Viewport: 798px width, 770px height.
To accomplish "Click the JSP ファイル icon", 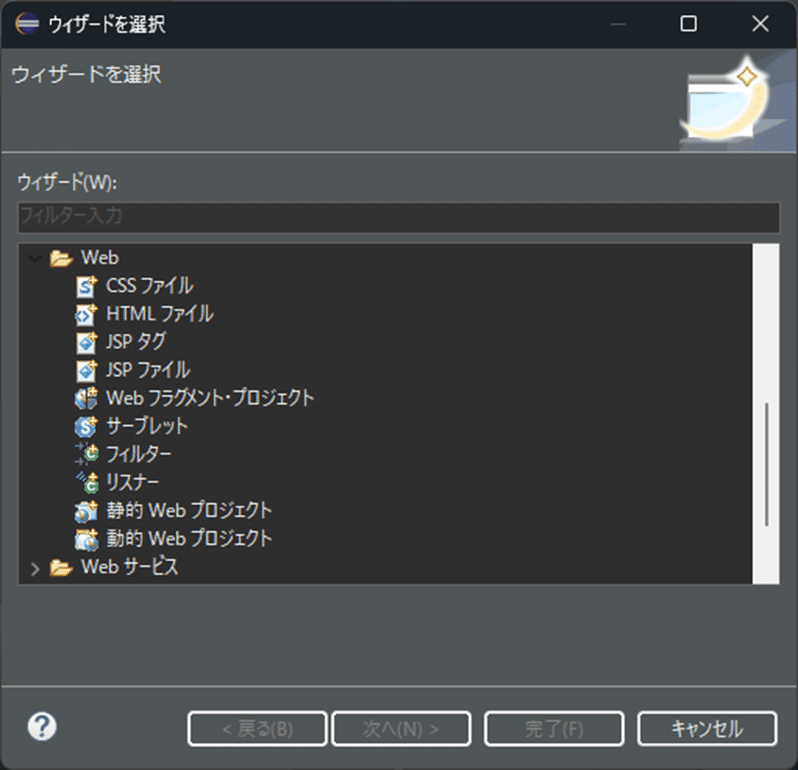I will (x=86, y=370).
